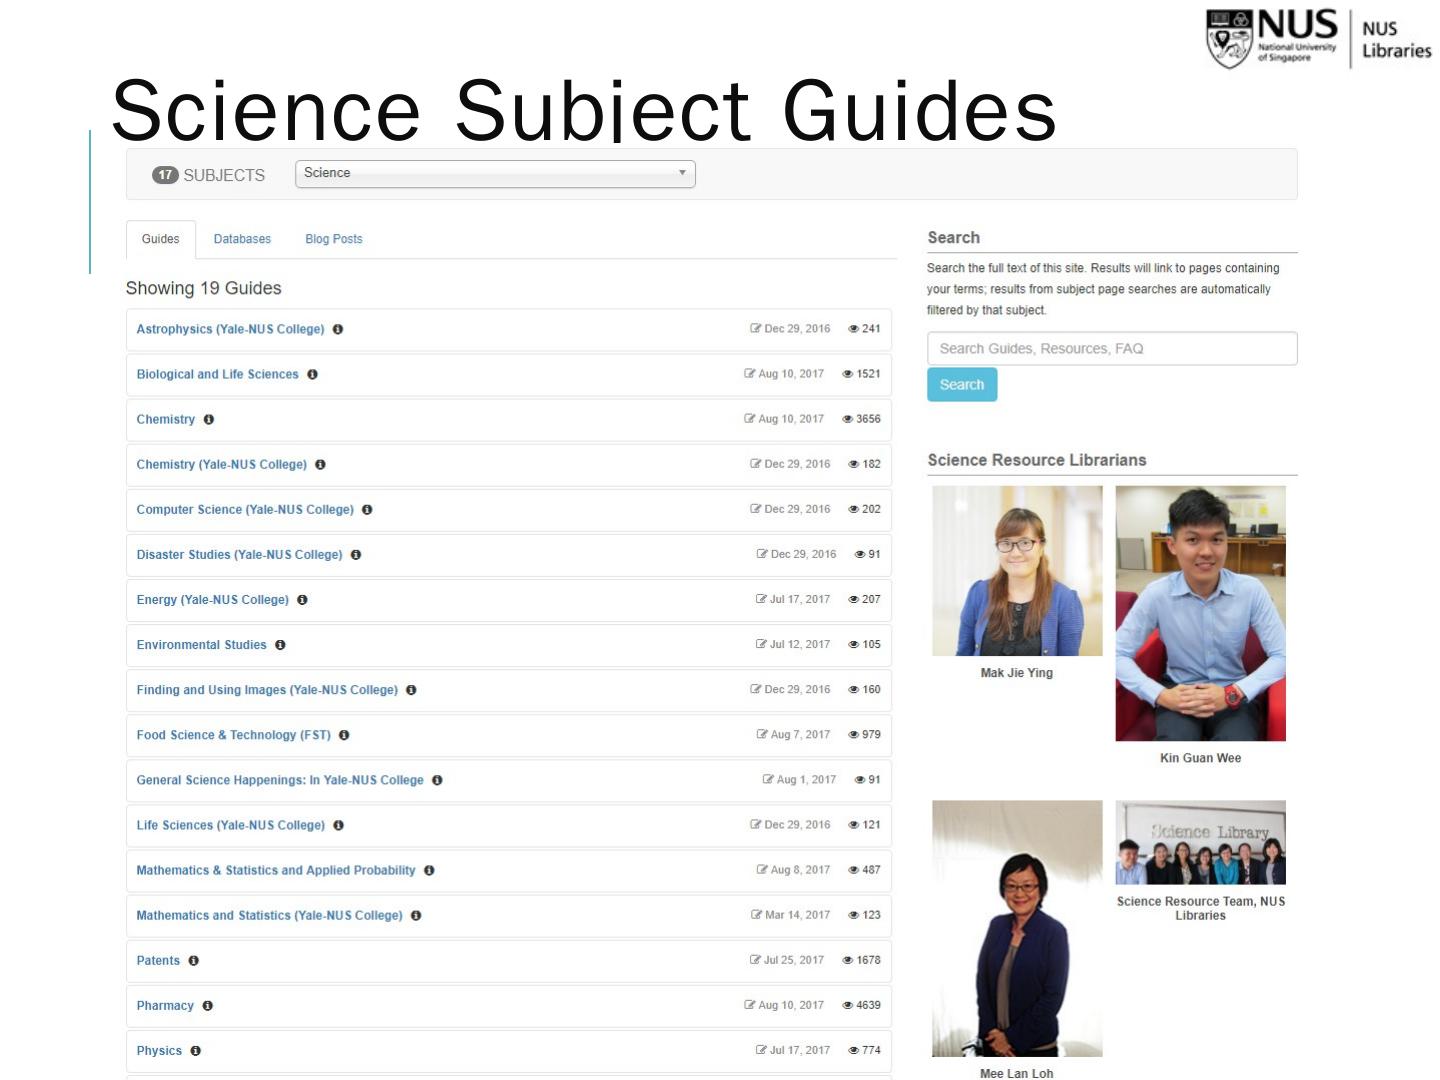Open the Science subject dropdown

[x=495, y=174]
